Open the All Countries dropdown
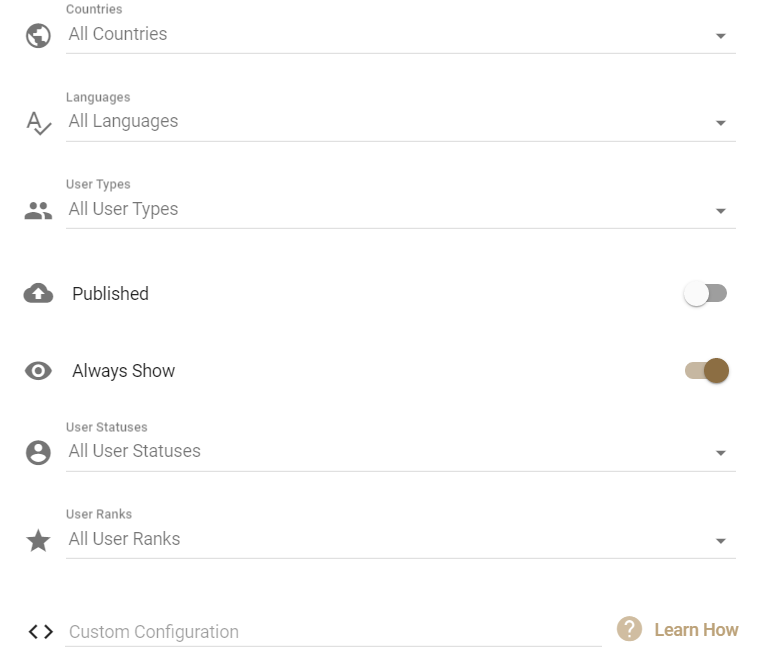 pyautogui.click(x=400, y=35)
